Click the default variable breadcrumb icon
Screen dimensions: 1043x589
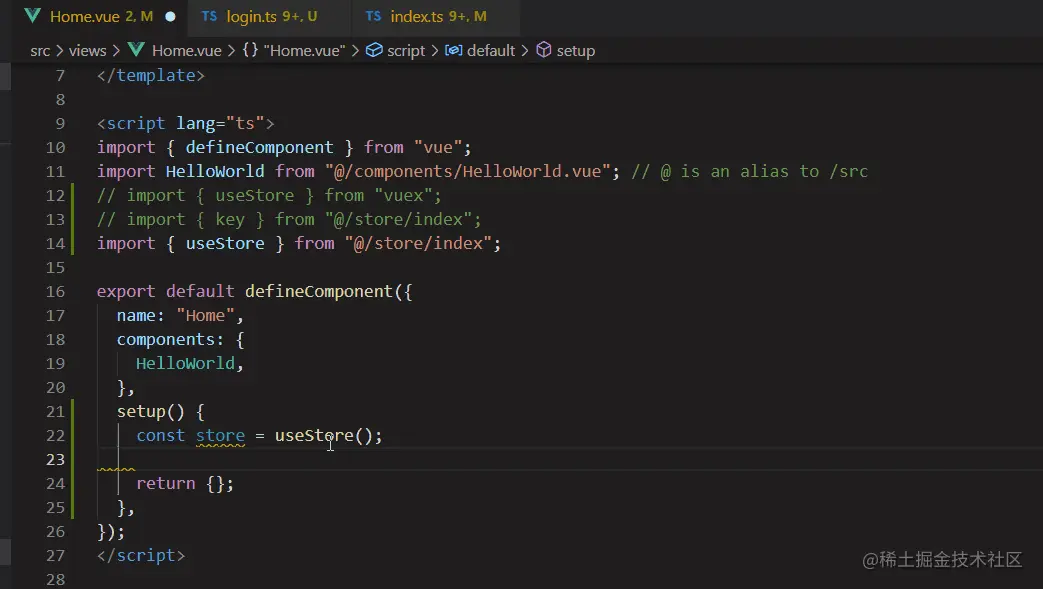click(x=454, y=50)
